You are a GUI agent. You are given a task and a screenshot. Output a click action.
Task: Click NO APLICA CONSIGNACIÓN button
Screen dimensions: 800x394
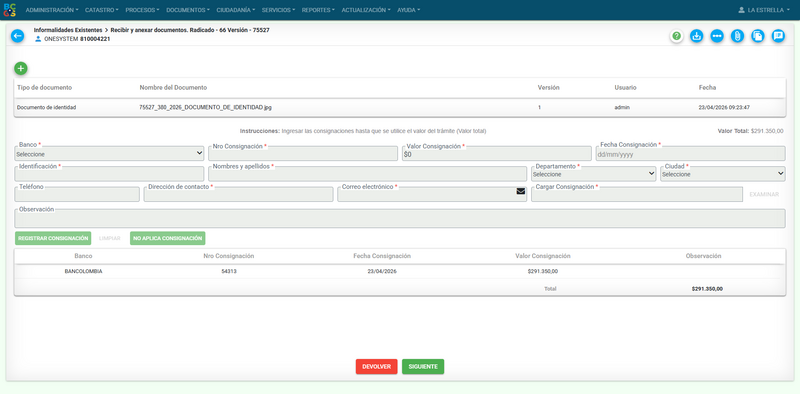pos(168,238)
